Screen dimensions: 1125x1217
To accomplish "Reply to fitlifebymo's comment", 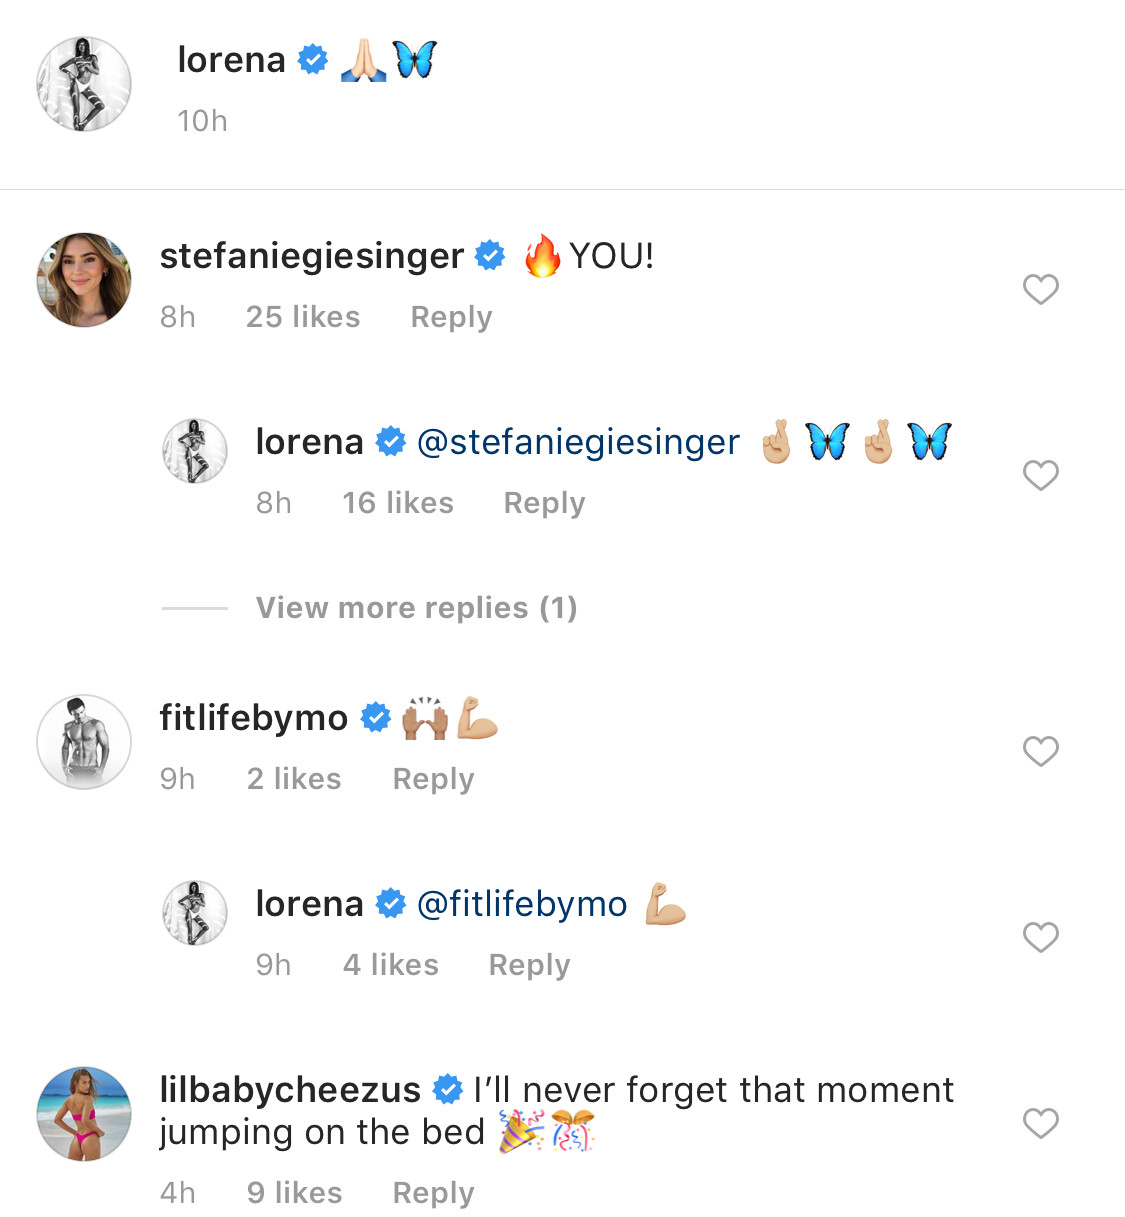I will point(433,779).
